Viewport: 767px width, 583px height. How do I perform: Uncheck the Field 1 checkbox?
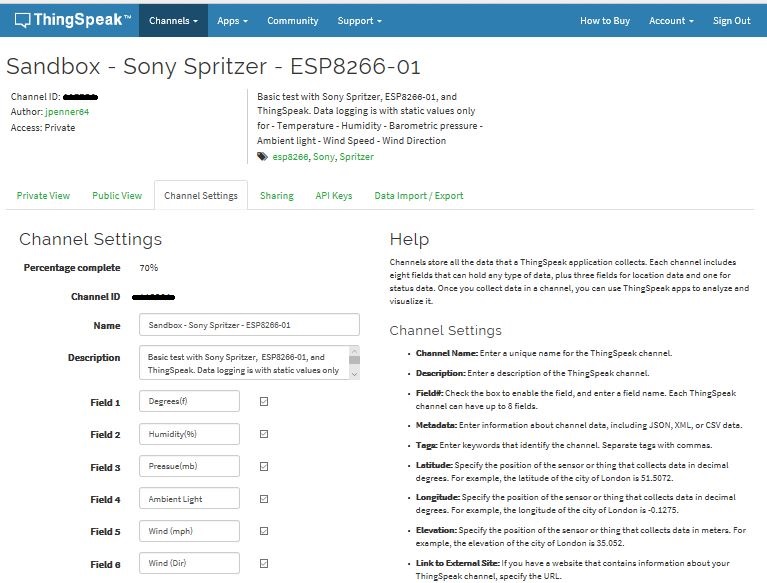click(264, 402)
